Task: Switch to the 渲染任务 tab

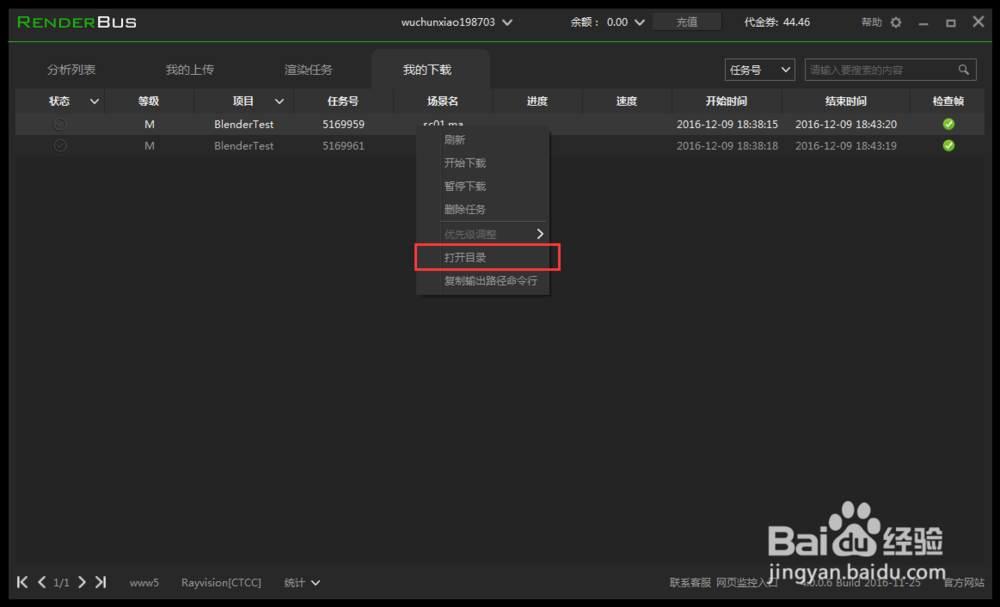Action: click(309, 69)
